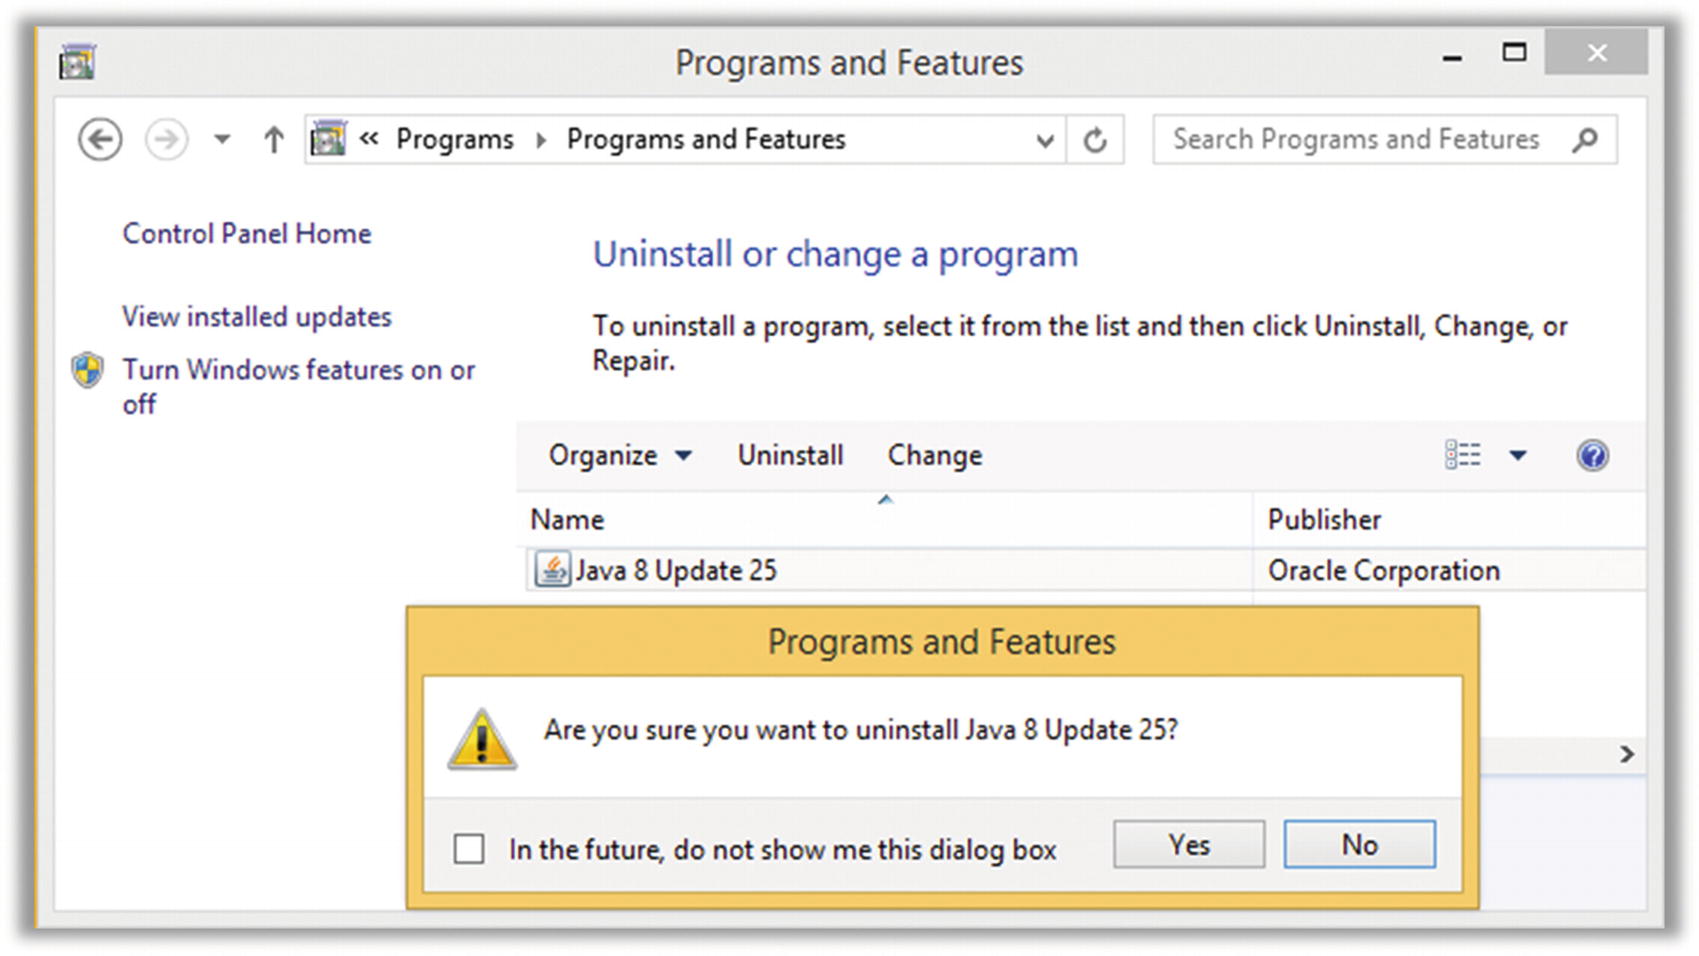This screenshot has width=1699, height=956.
Task: Click Change in the toolbar
Action: 935,456
